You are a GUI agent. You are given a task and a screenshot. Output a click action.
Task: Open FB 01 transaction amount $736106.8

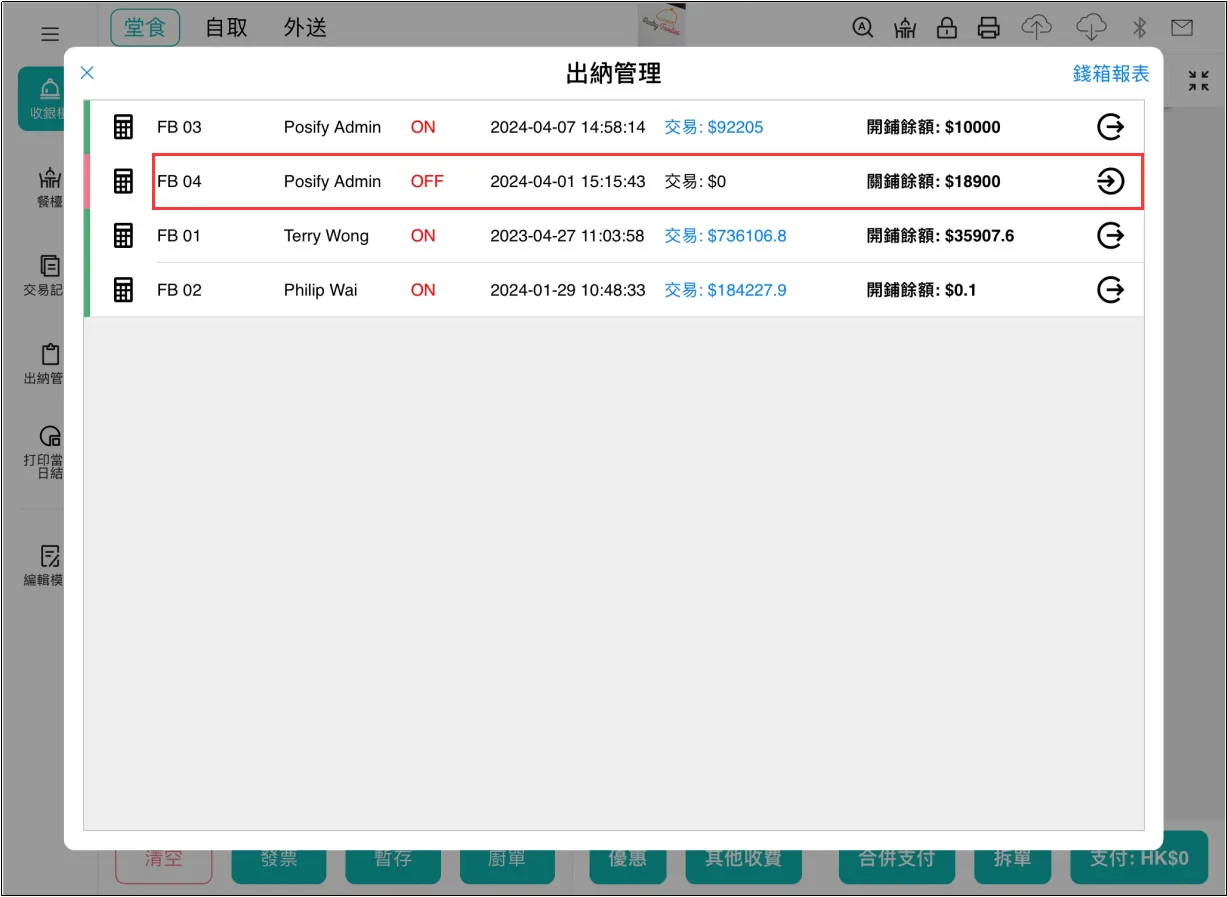725,236
